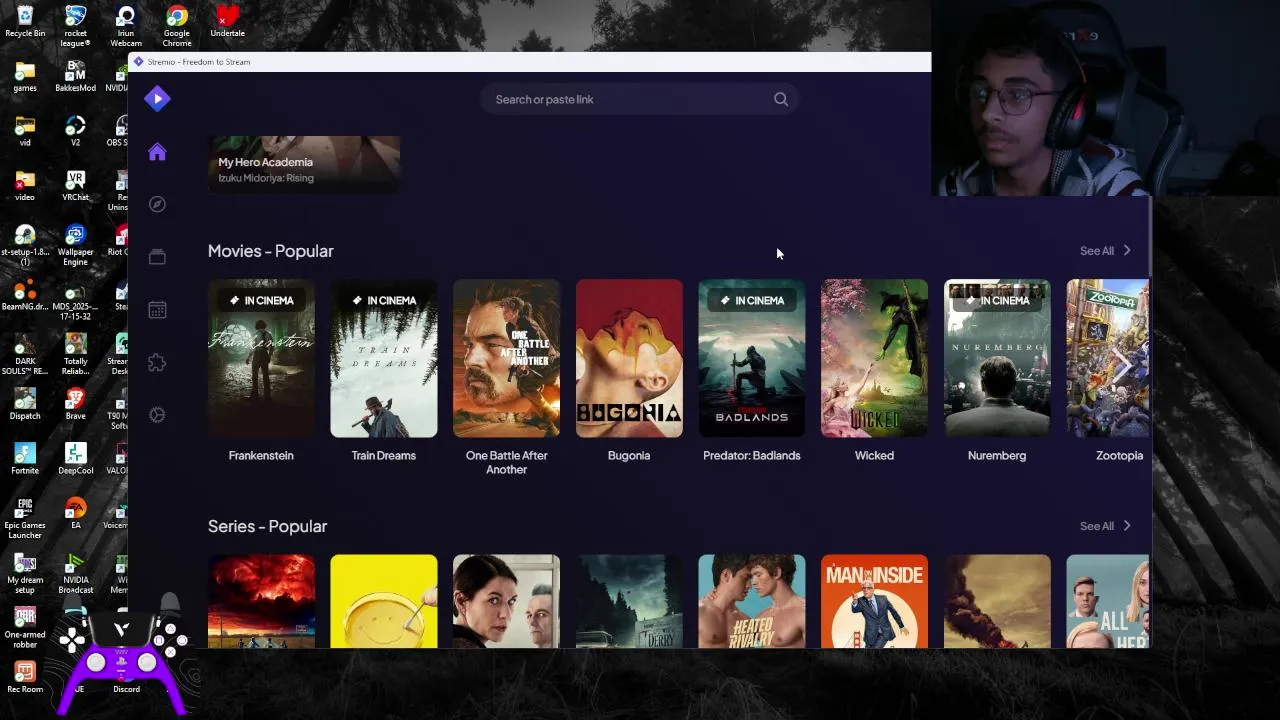Select the DARK SOULS desktop icon
This screenshot has width=1280, height=720.
click(25, 355)
